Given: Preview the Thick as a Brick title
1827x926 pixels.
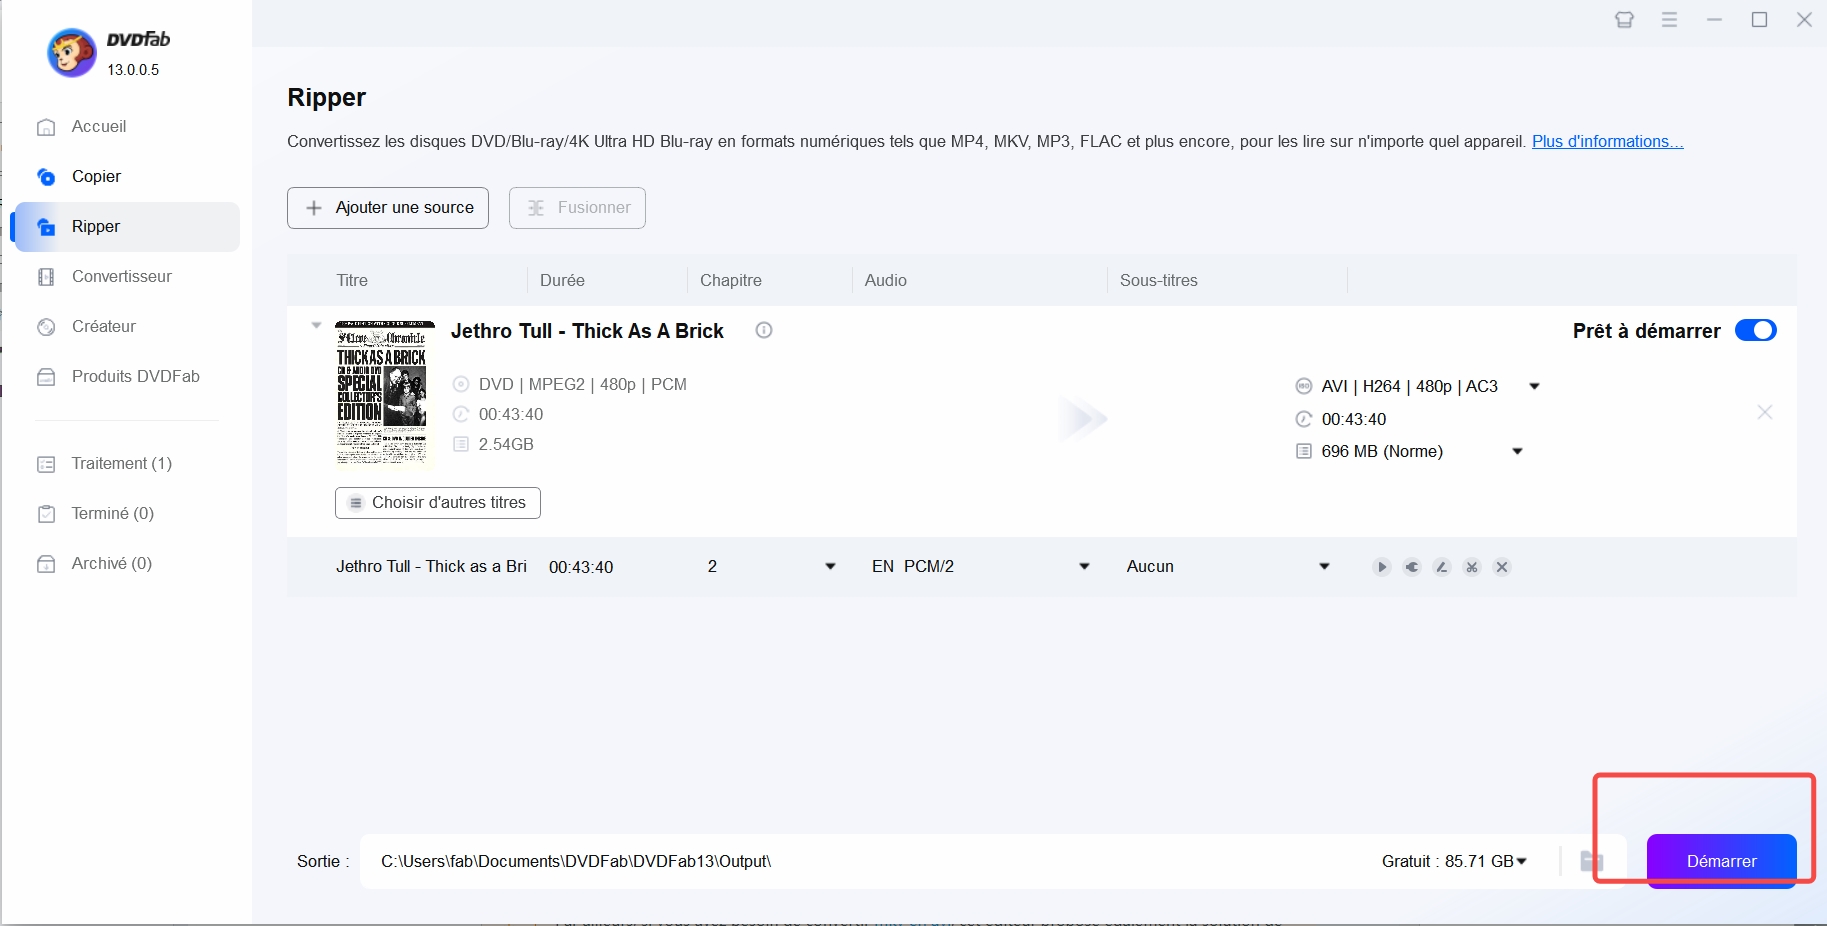Looking at the screenshot, I should click(x=1381, y=567).
